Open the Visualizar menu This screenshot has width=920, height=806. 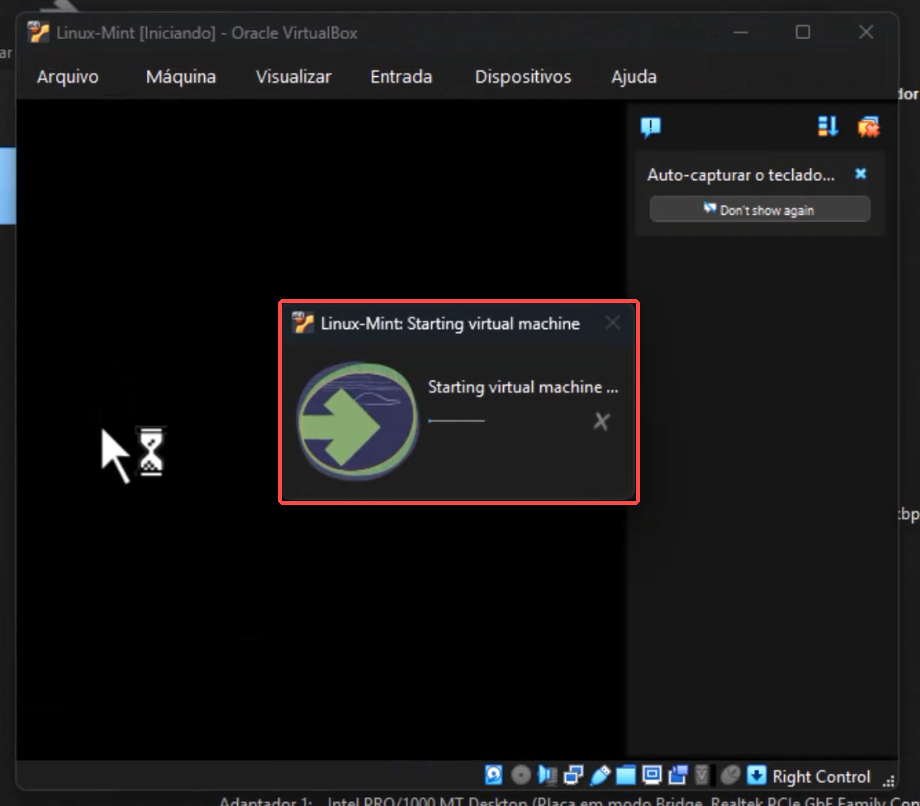[293, 77]
